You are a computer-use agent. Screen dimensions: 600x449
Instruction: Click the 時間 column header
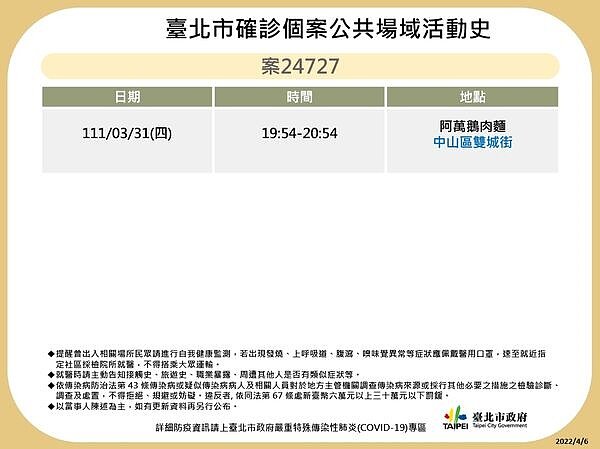(x=300, y=97)
